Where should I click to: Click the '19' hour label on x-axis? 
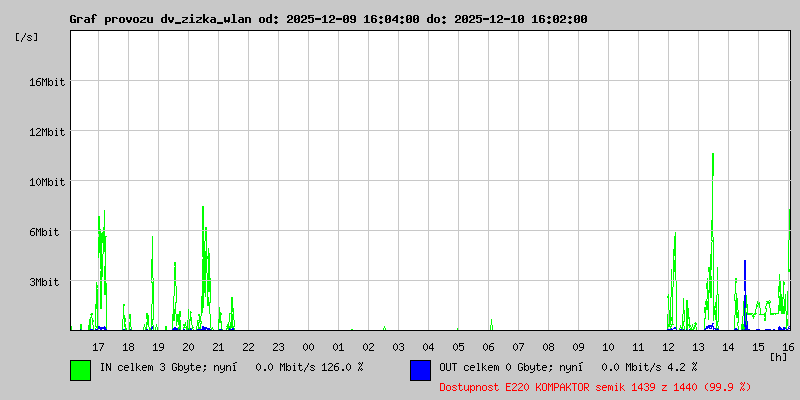click(x=159, y=347)
